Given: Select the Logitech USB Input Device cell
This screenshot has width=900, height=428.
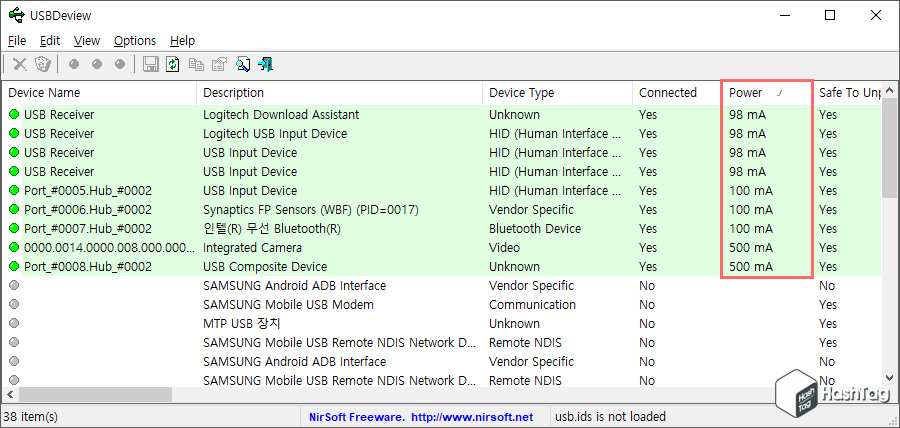Looking at the screenshot, I should [275, 133].
